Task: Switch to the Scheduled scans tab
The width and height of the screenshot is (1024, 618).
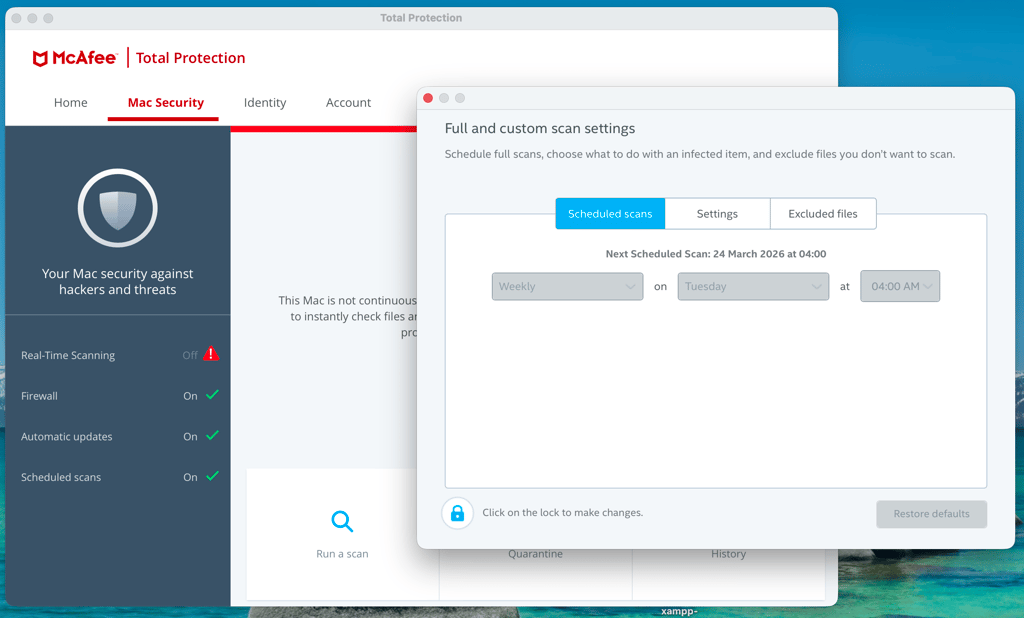Action: (x=610, y=214)
